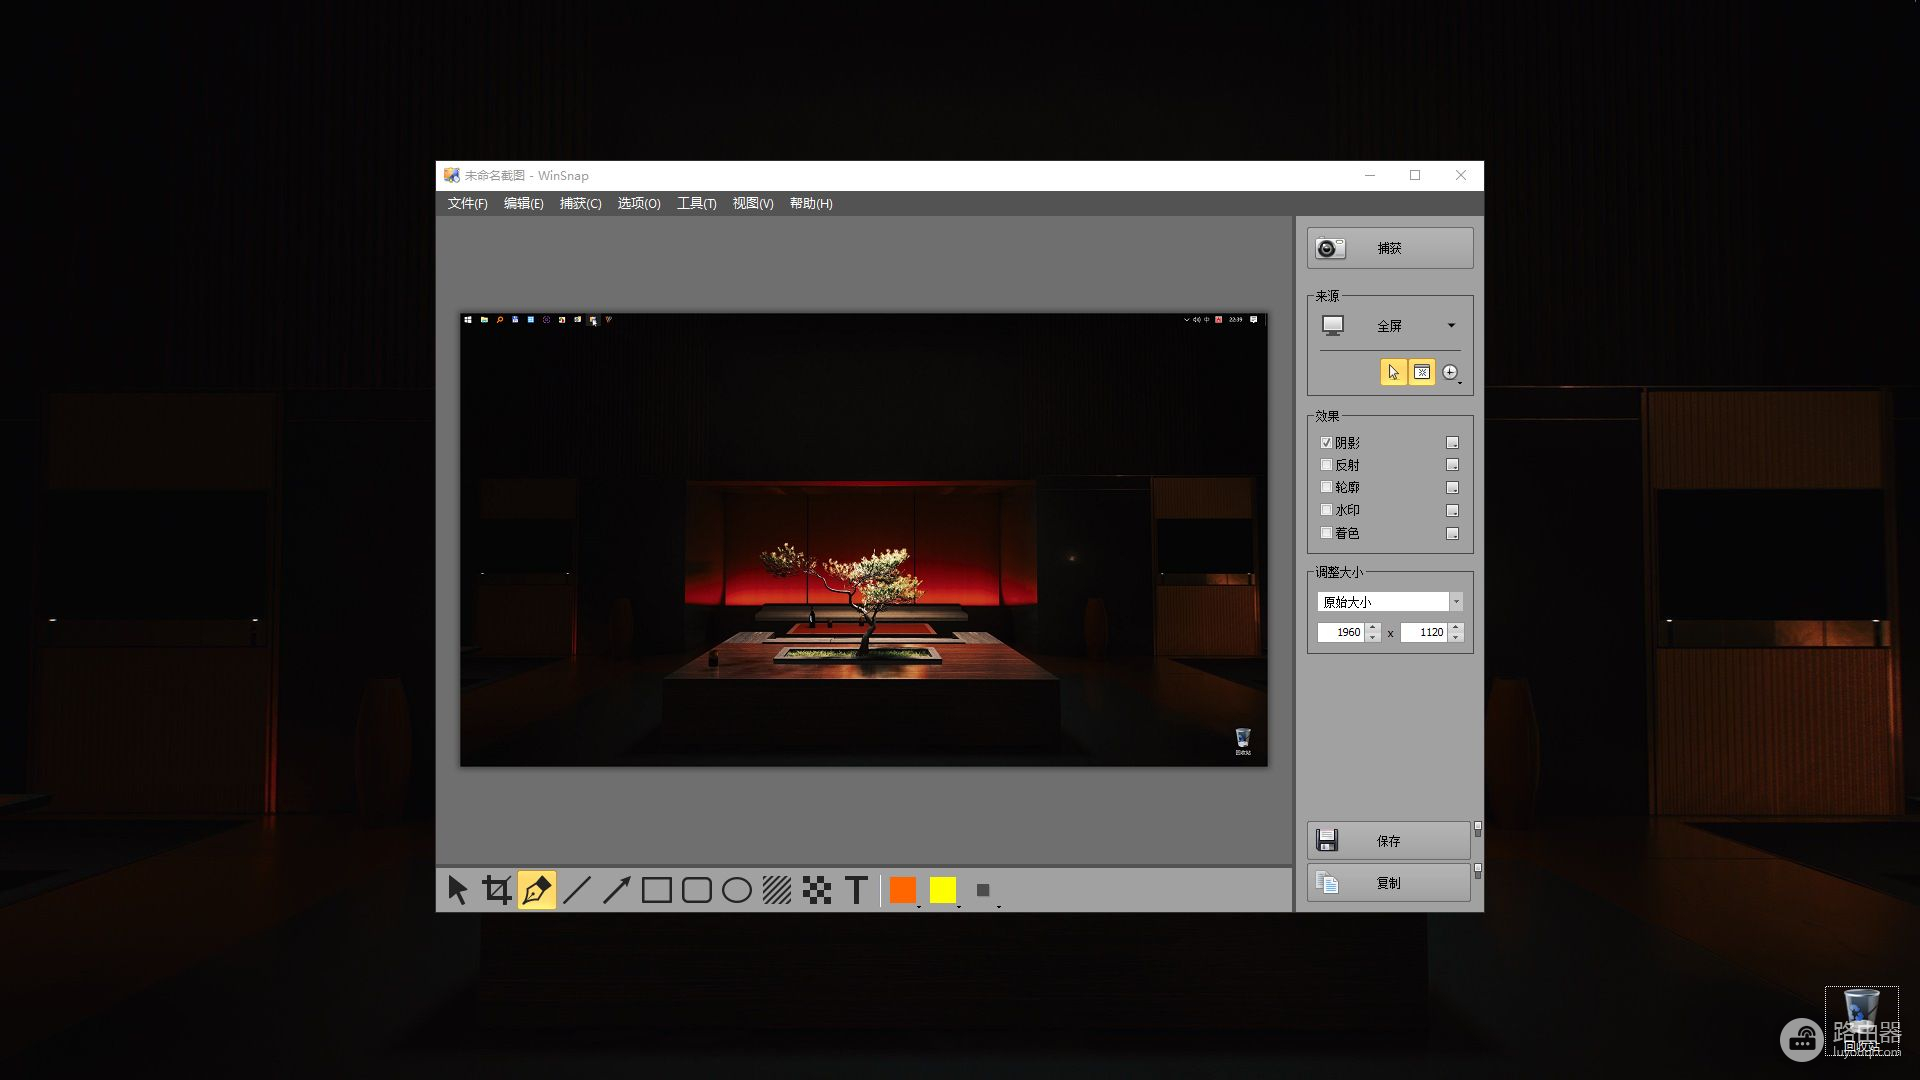Viewport: 1920px width, 1080px height.
Task: Disable the 阴影 shadow effect checkbox
Action: coord(1326,442)
